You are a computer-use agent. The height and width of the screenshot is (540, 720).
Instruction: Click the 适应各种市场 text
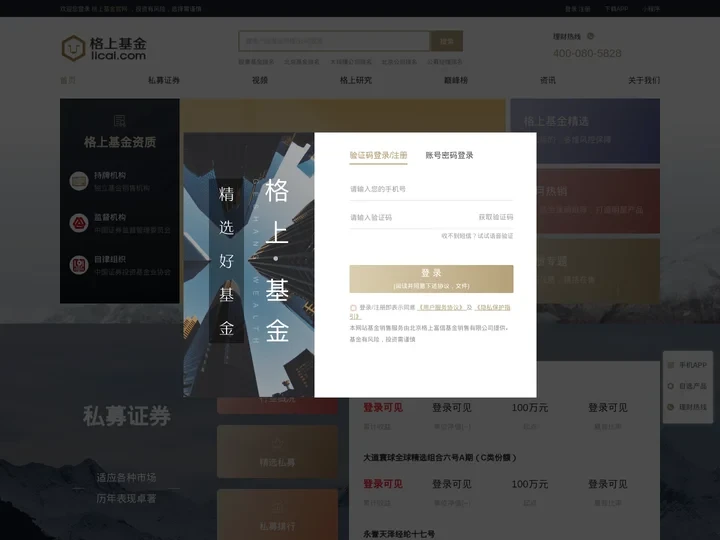click(126, 478)
